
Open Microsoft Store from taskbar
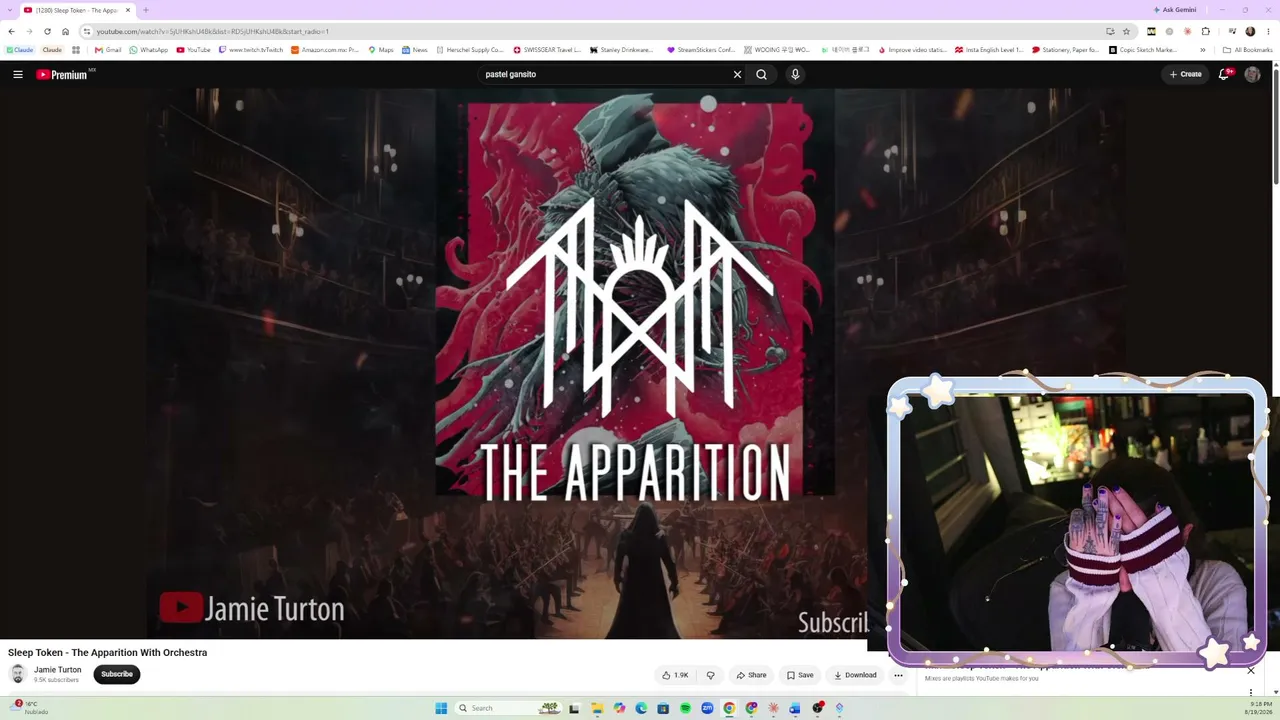[663, 708]
